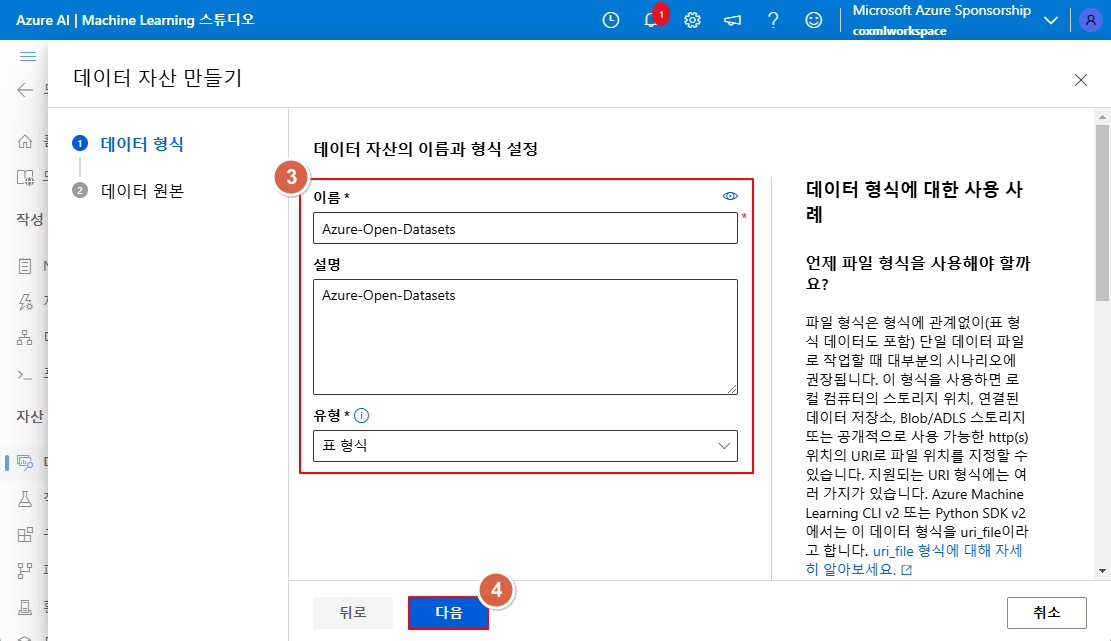This screenshot has width=1111, height=641.
Task: Open user account avatar
Action: (x=1090, y=20)
